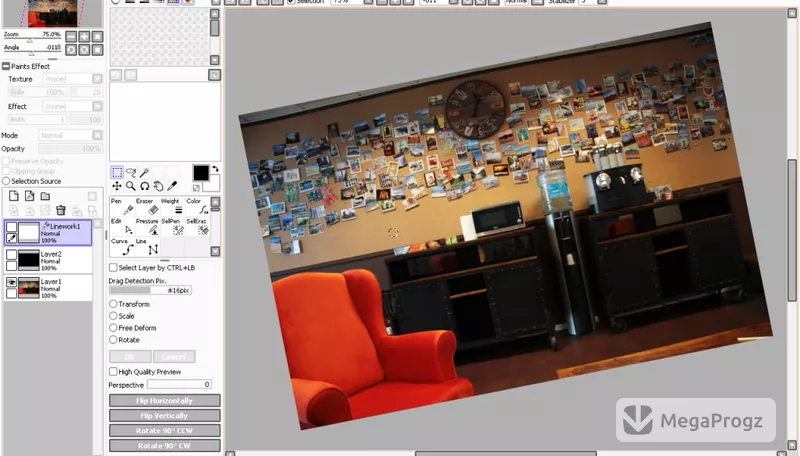Click Rotate 90° CCW button
800x456 pixels.
(x=165, y=430)
